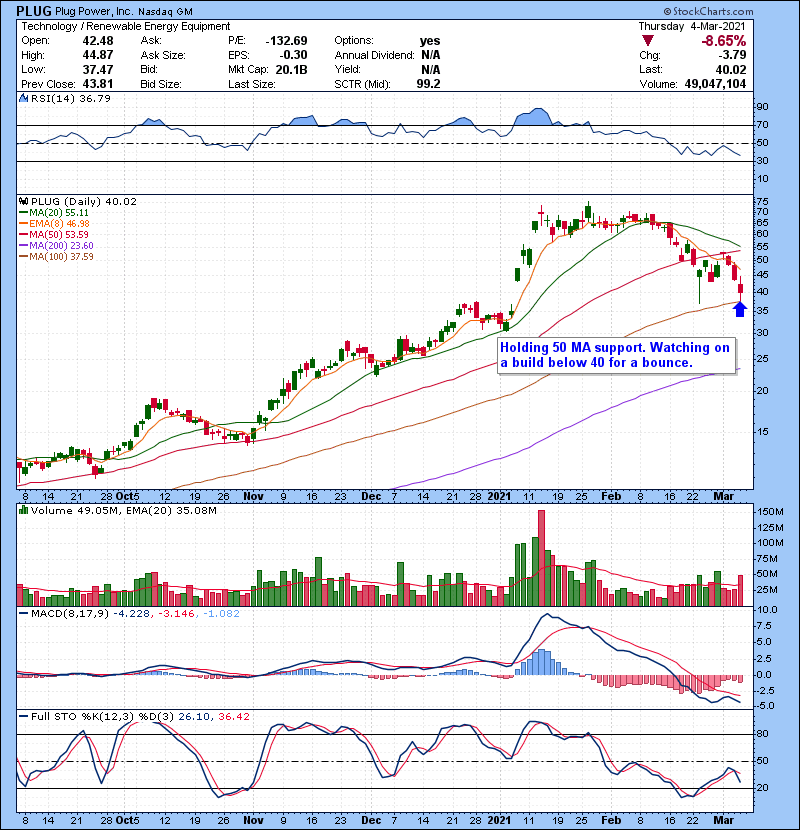The width and height of the screenshot is (800, 830).
Task: Click the bar-chart icon beside Volume label
Action: click(23, 510)
